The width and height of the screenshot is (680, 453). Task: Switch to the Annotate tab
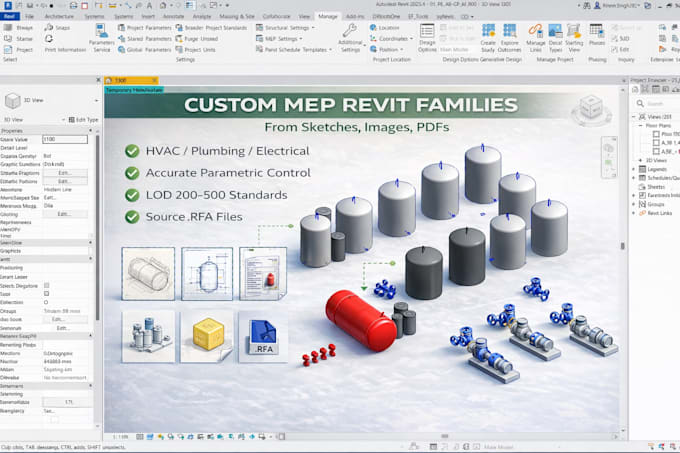click(173, 16)
